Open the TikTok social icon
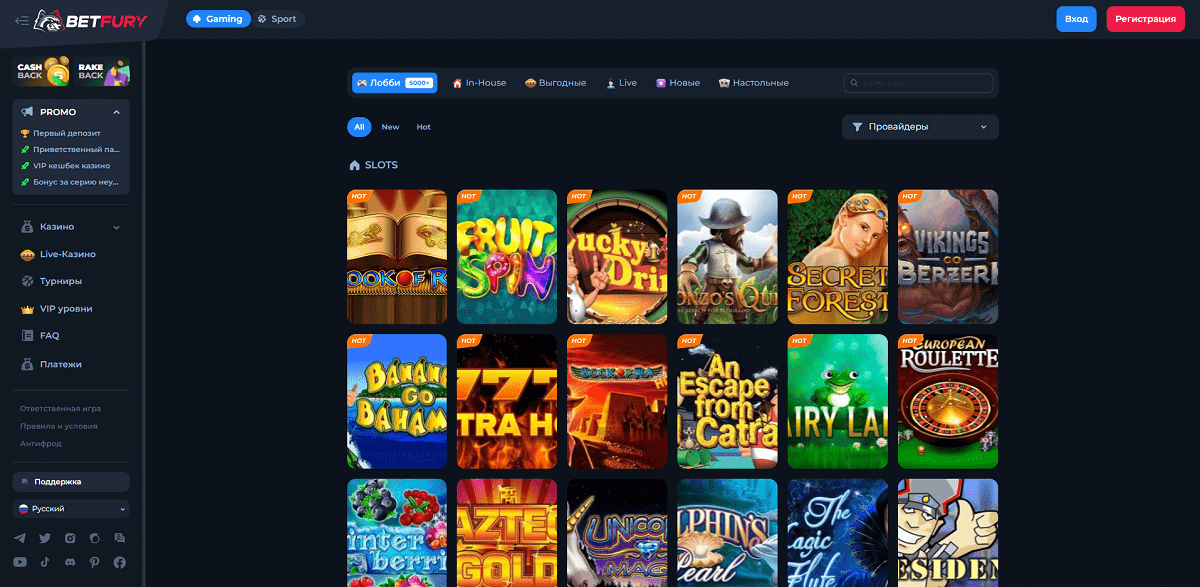 45,563
